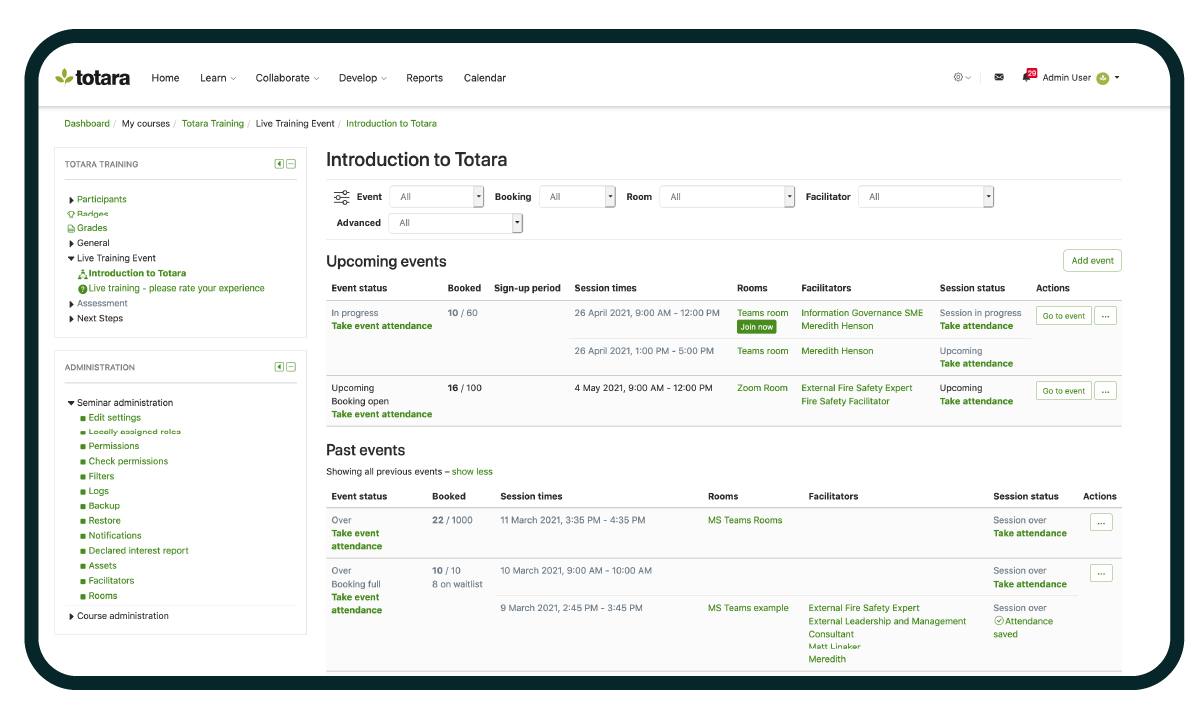Screen dimensions: 1201x719
Task: Click Go to event for 4 May event
Action: click(1063, 391)
